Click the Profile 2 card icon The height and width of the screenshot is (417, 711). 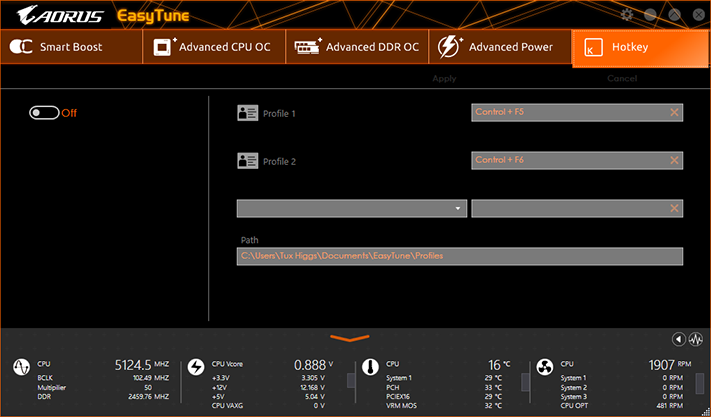tap(248, 160)
